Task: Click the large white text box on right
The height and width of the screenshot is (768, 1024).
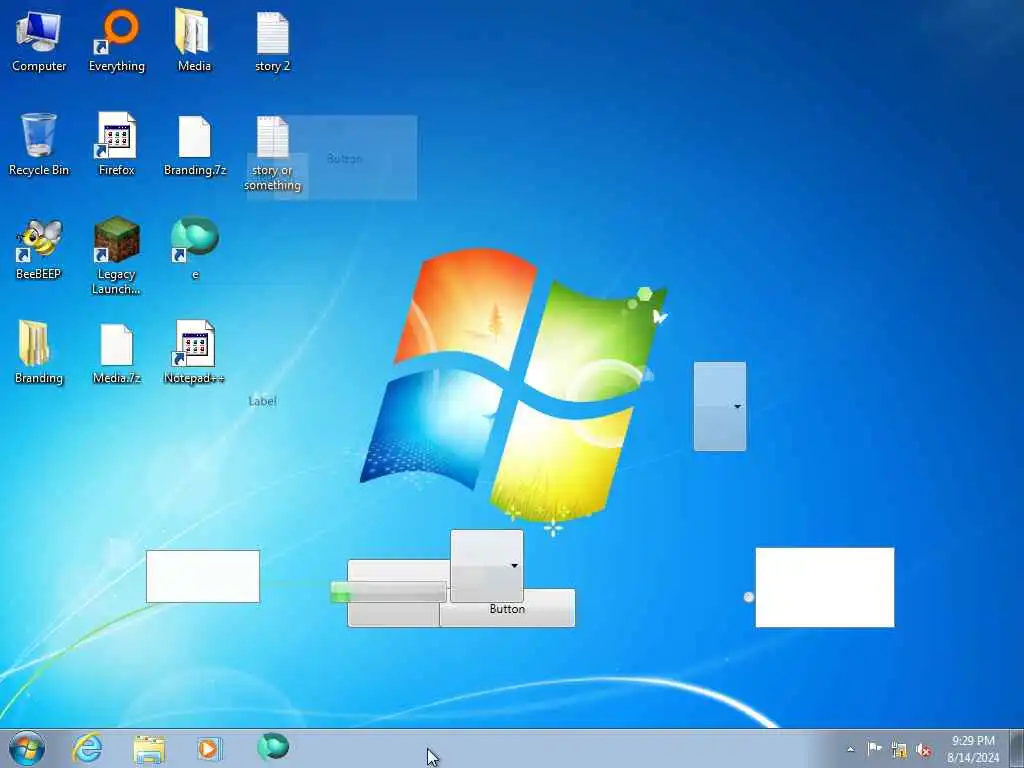Action: coord(825,587)
